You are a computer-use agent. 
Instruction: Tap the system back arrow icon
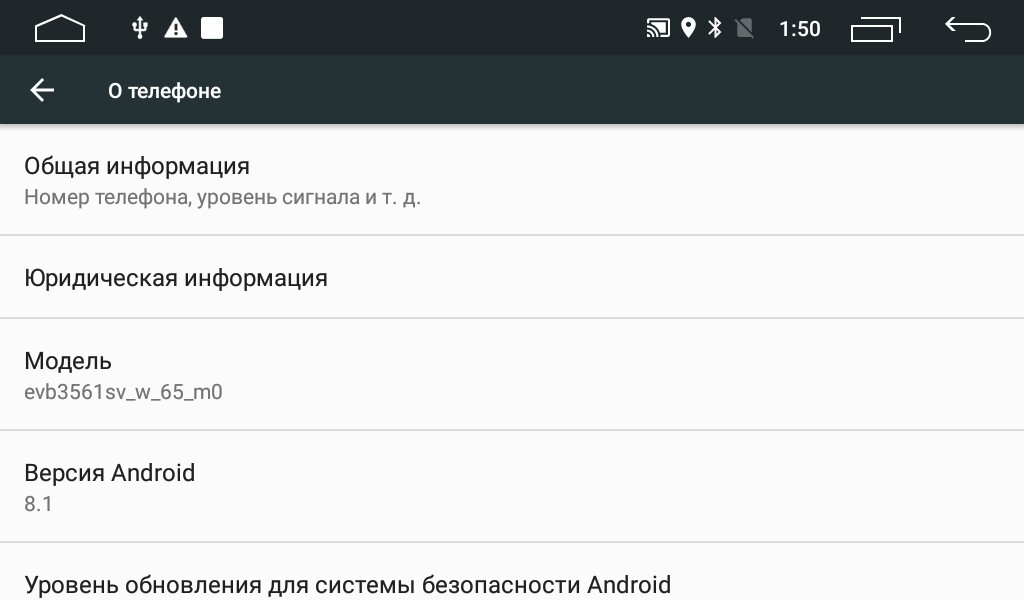pos(968,29)
